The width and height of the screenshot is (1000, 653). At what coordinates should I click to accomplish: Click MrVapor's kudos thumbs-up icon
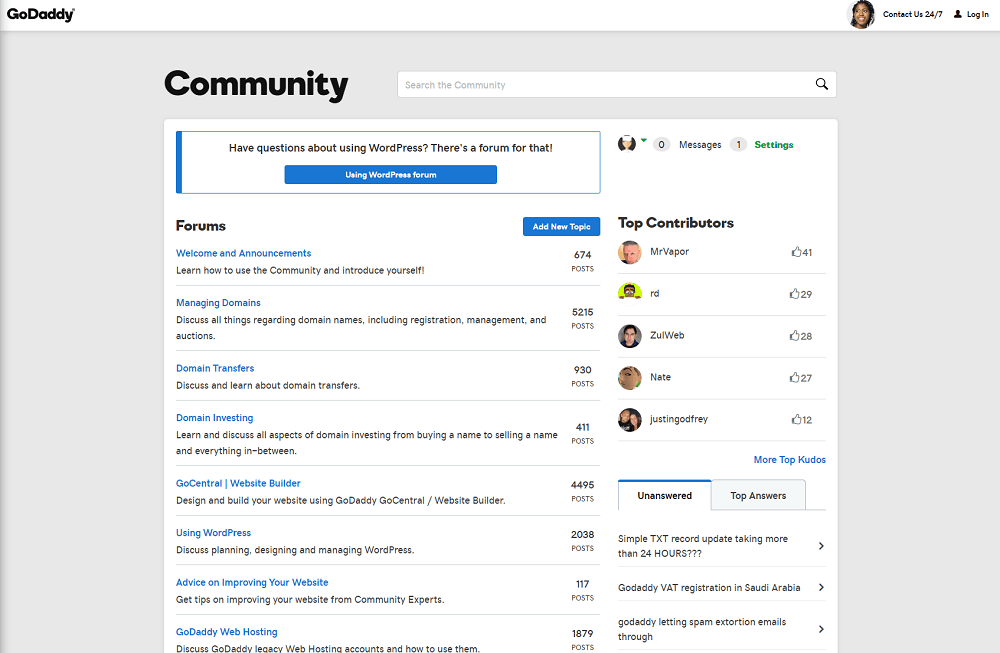click(x=796, y=252)
